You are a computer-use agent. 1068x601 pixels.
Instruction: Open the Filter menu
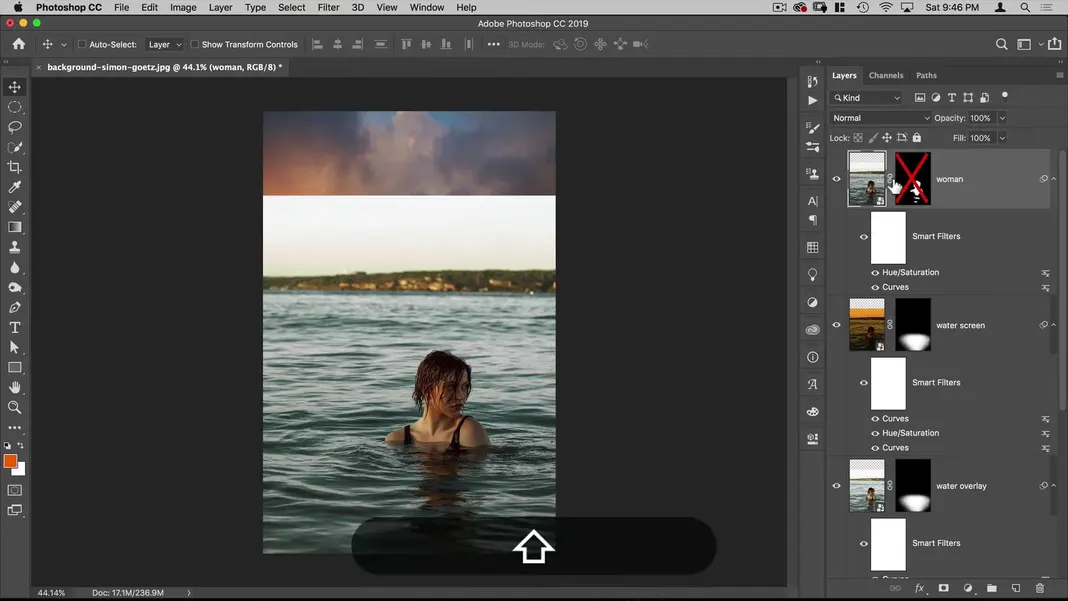pos(328,7)
